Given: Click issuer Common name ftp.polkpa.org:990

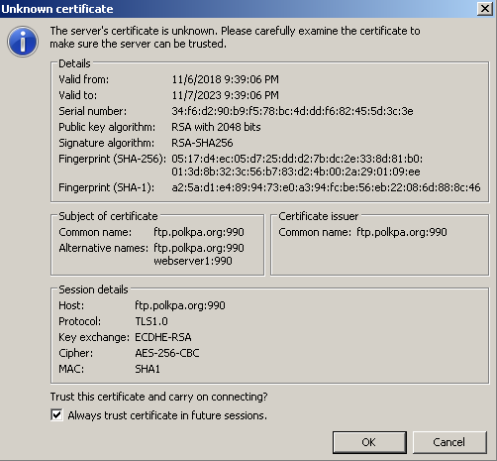Looking at the screenshot, I should click(x=402, y=232).
